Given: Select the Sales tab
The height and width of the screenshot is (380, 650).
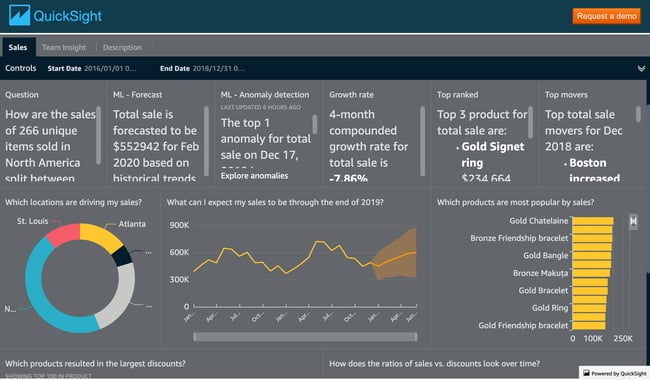Looking at the screenshot, I should tap(18, 47).
